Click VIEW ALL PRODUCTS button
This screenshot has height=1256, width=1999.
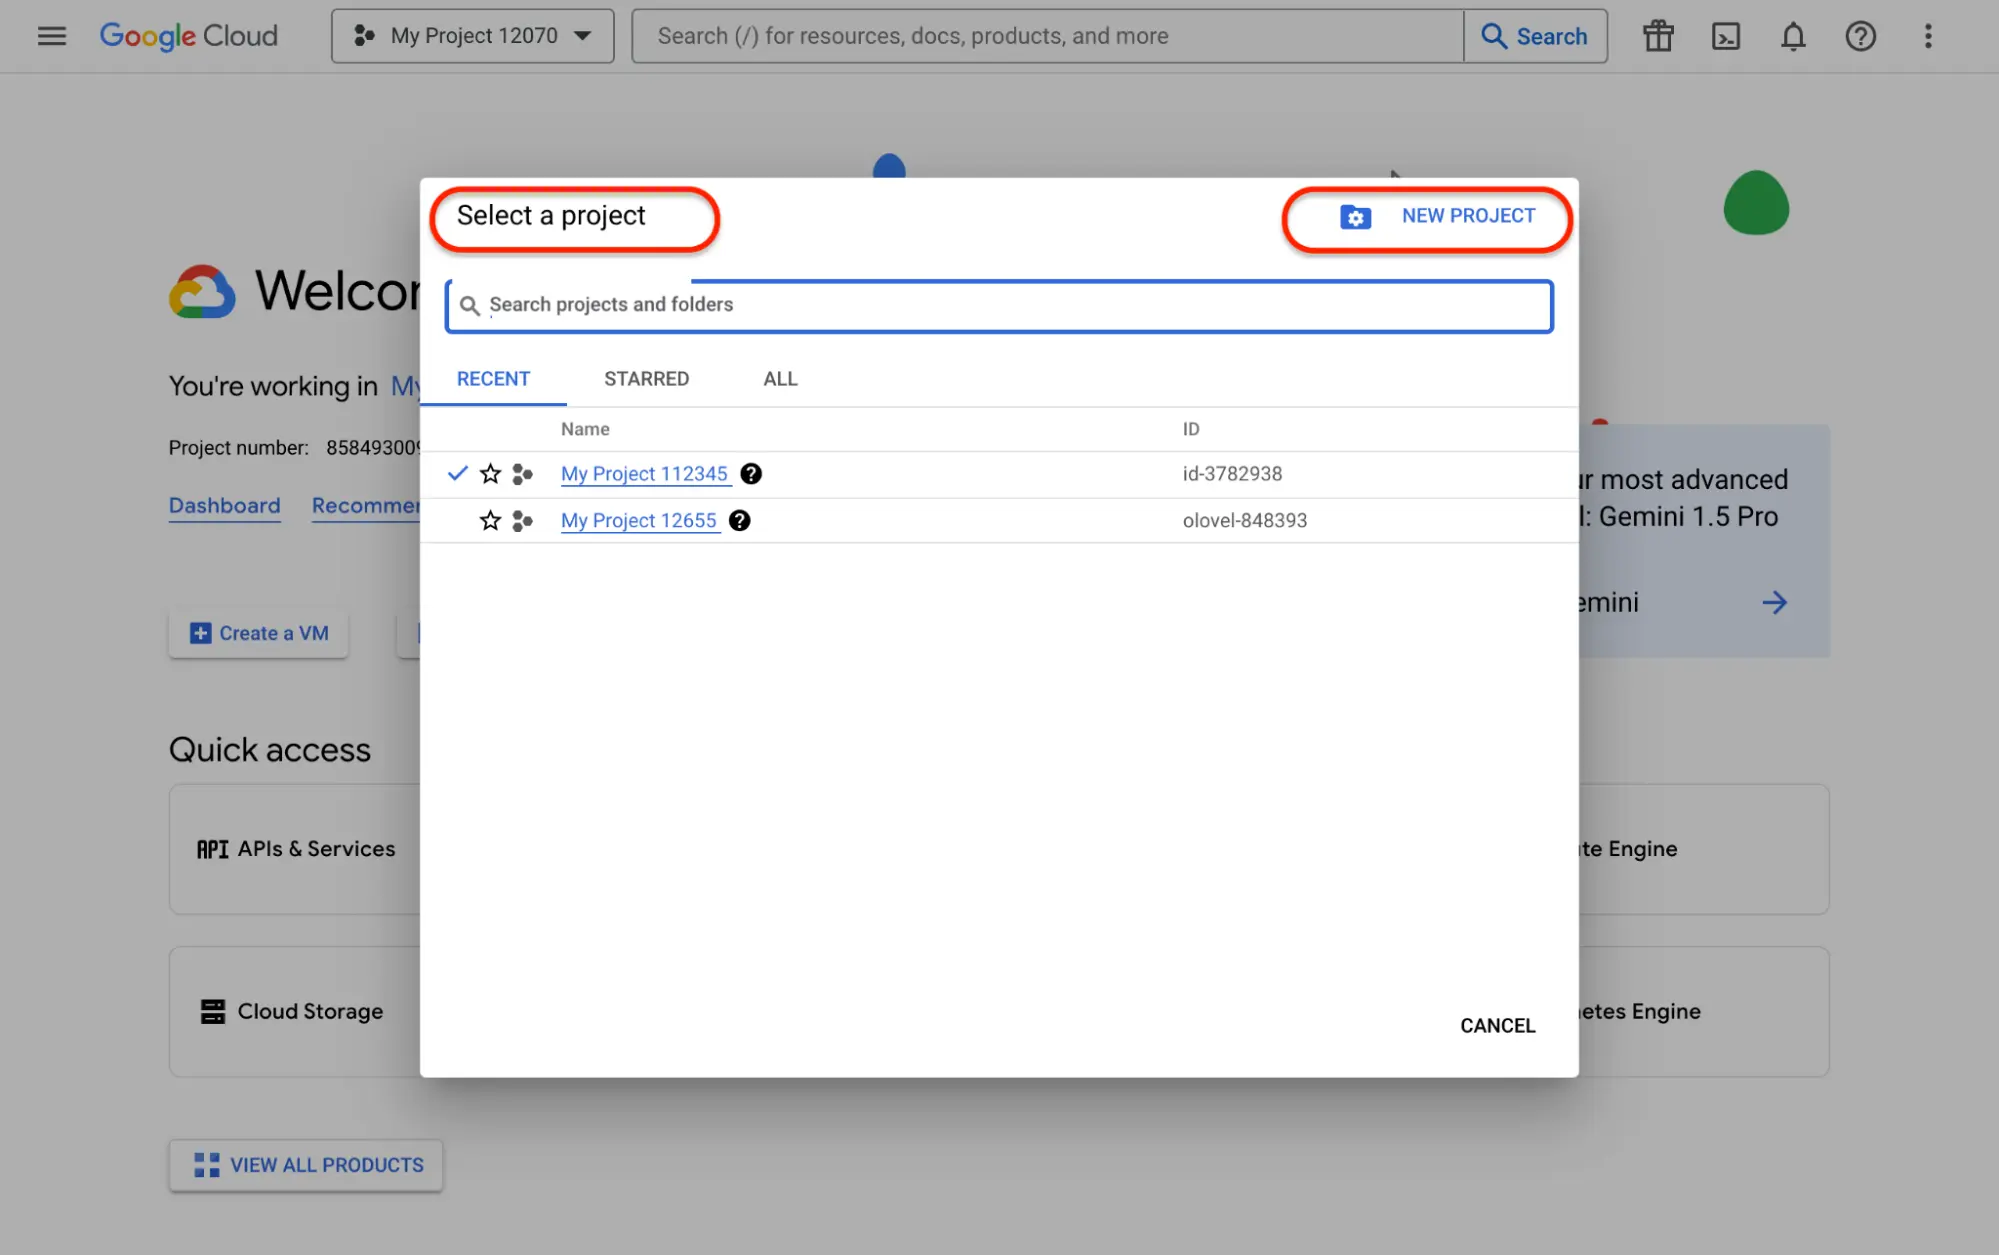(x=306, y=1165)
